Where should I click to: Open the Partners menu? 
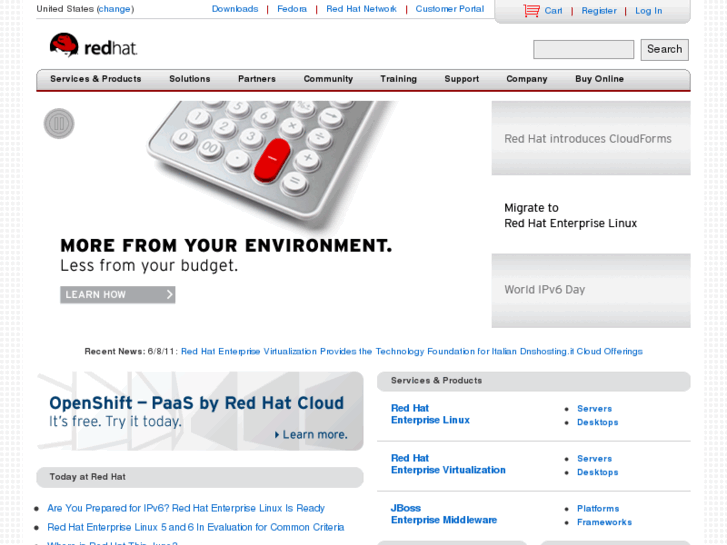coord(257,79)
